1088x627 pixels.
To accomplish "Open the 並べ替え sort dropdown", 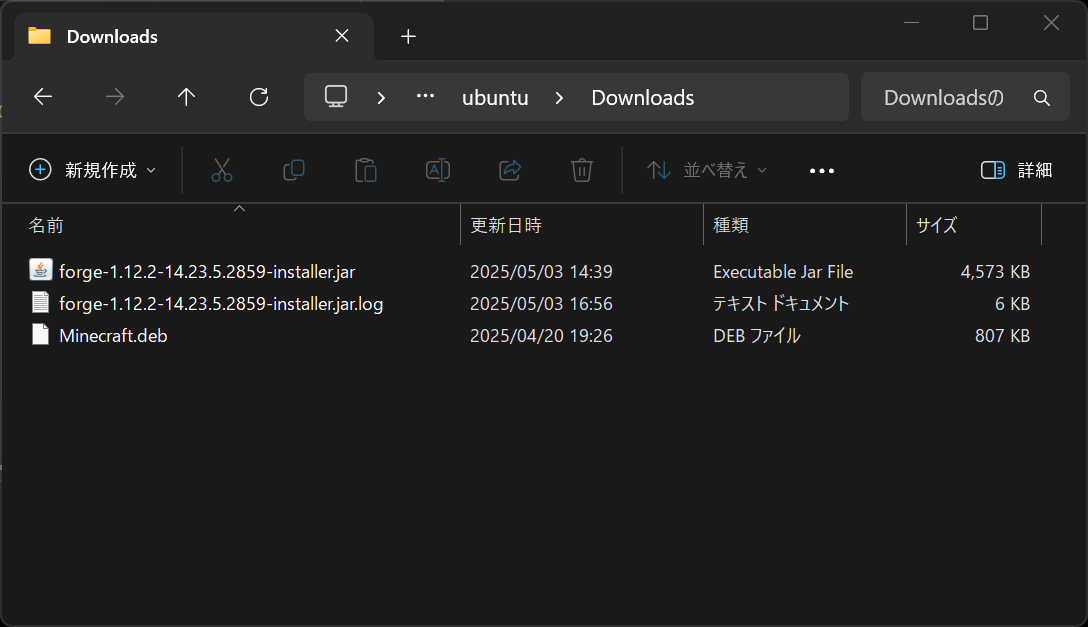I will click(706, 170).
